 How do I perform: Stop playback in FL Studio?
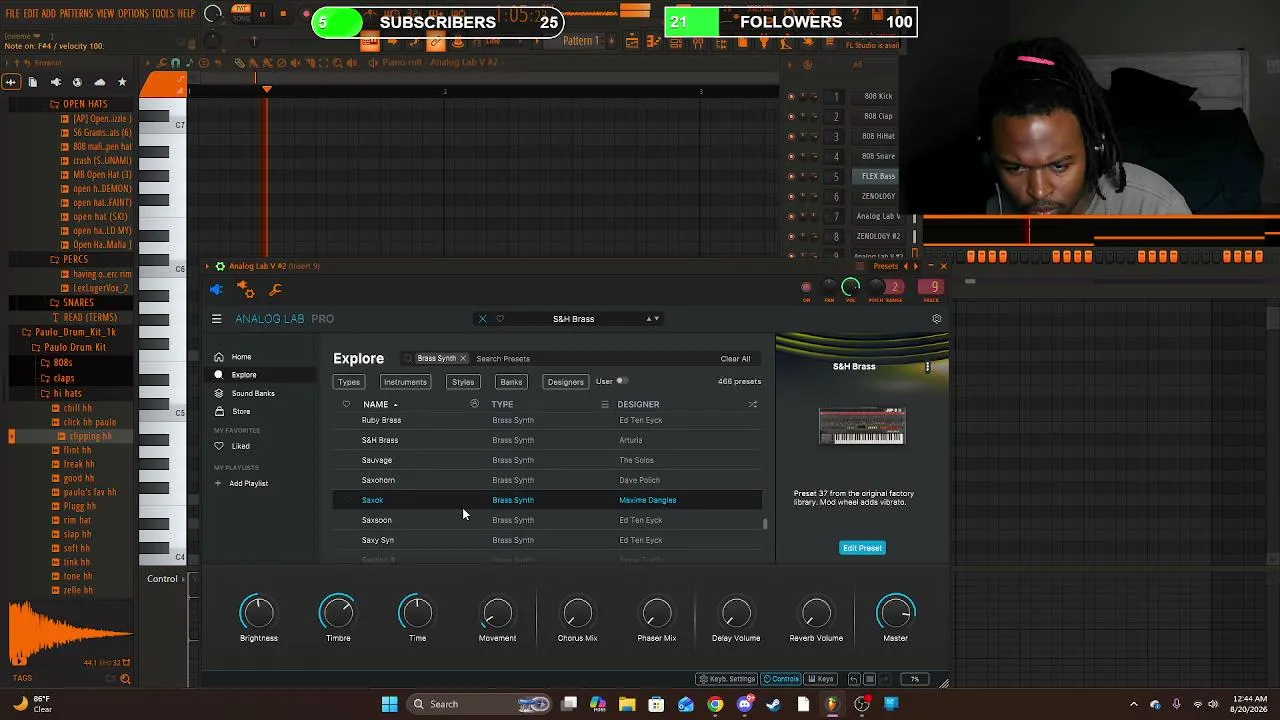283,14
